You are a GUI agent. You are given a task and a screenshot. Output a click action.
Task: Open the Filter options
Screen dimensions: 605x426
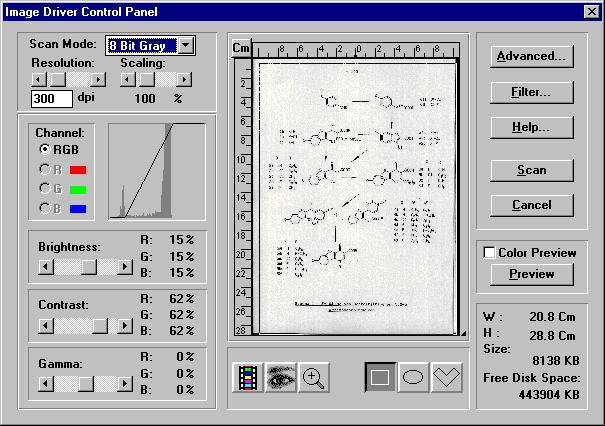click(x=531, y=93)
